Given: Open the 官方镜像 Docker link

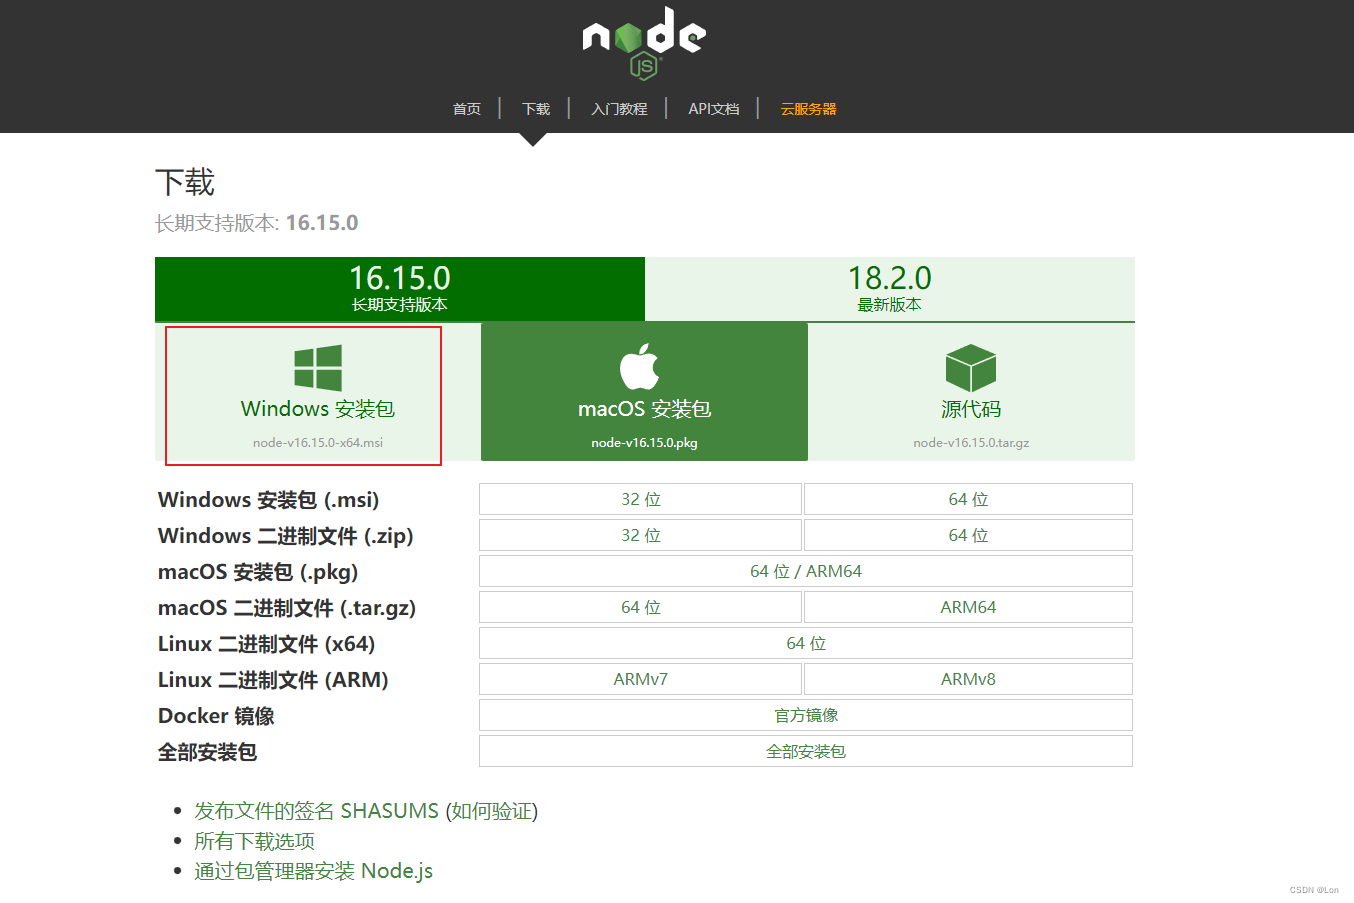Looking at the screenshot, I should pos(806,715).
